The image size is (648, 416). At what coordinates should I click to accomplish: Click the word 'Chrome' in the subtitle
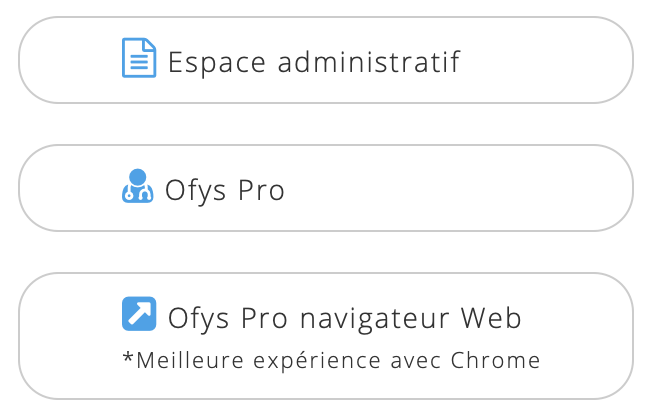coord(496,360)
